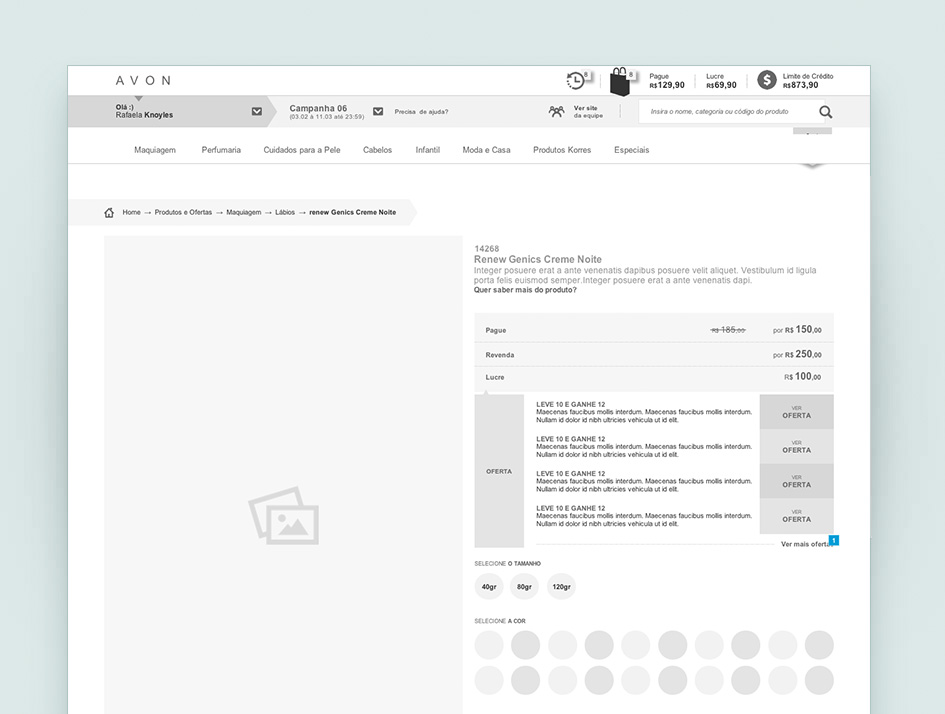Viewport: 945px width, 714px height.
Task: Click Lábios breadcrumb link
Action: tap(285, 212)
